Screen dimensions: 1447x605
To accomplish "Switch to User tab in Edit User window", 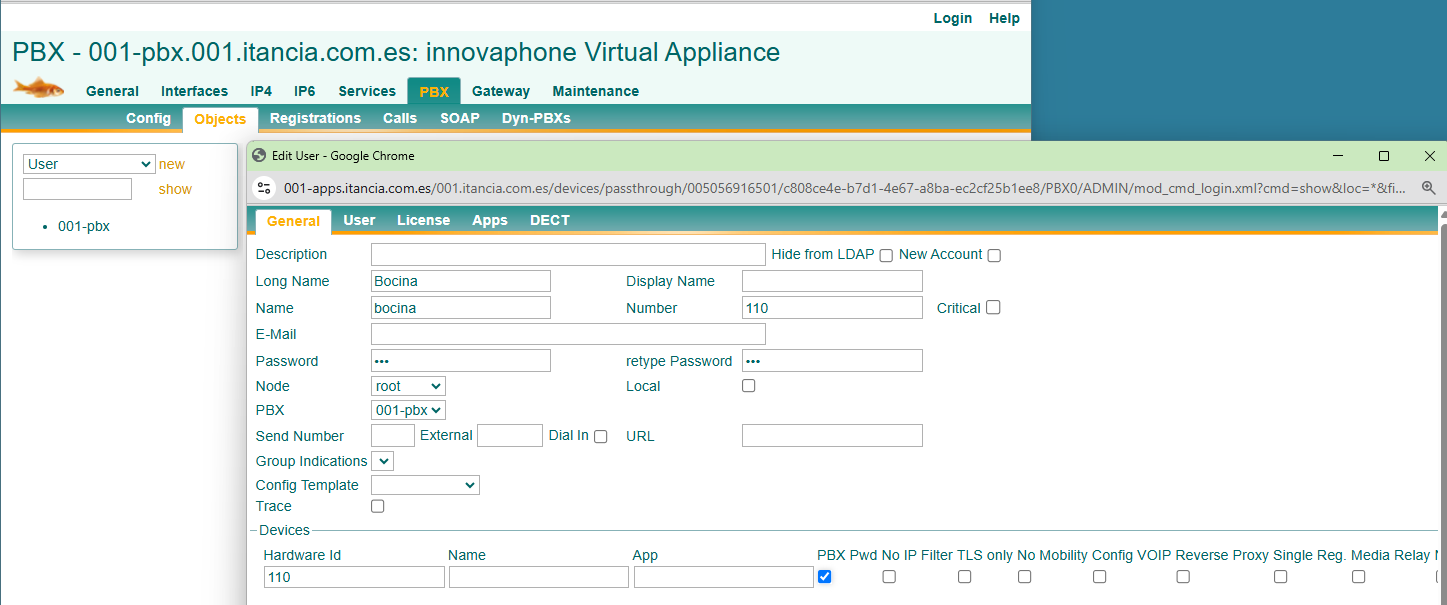I will click(x=359, y=220).
